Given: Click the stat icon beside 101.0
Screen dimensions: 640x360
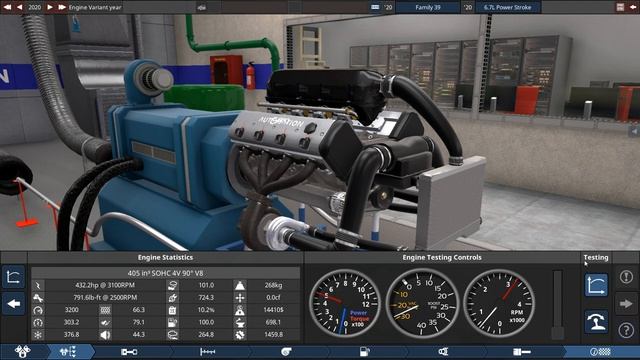Looking at the screenshot, I should [x=173, y=285].
